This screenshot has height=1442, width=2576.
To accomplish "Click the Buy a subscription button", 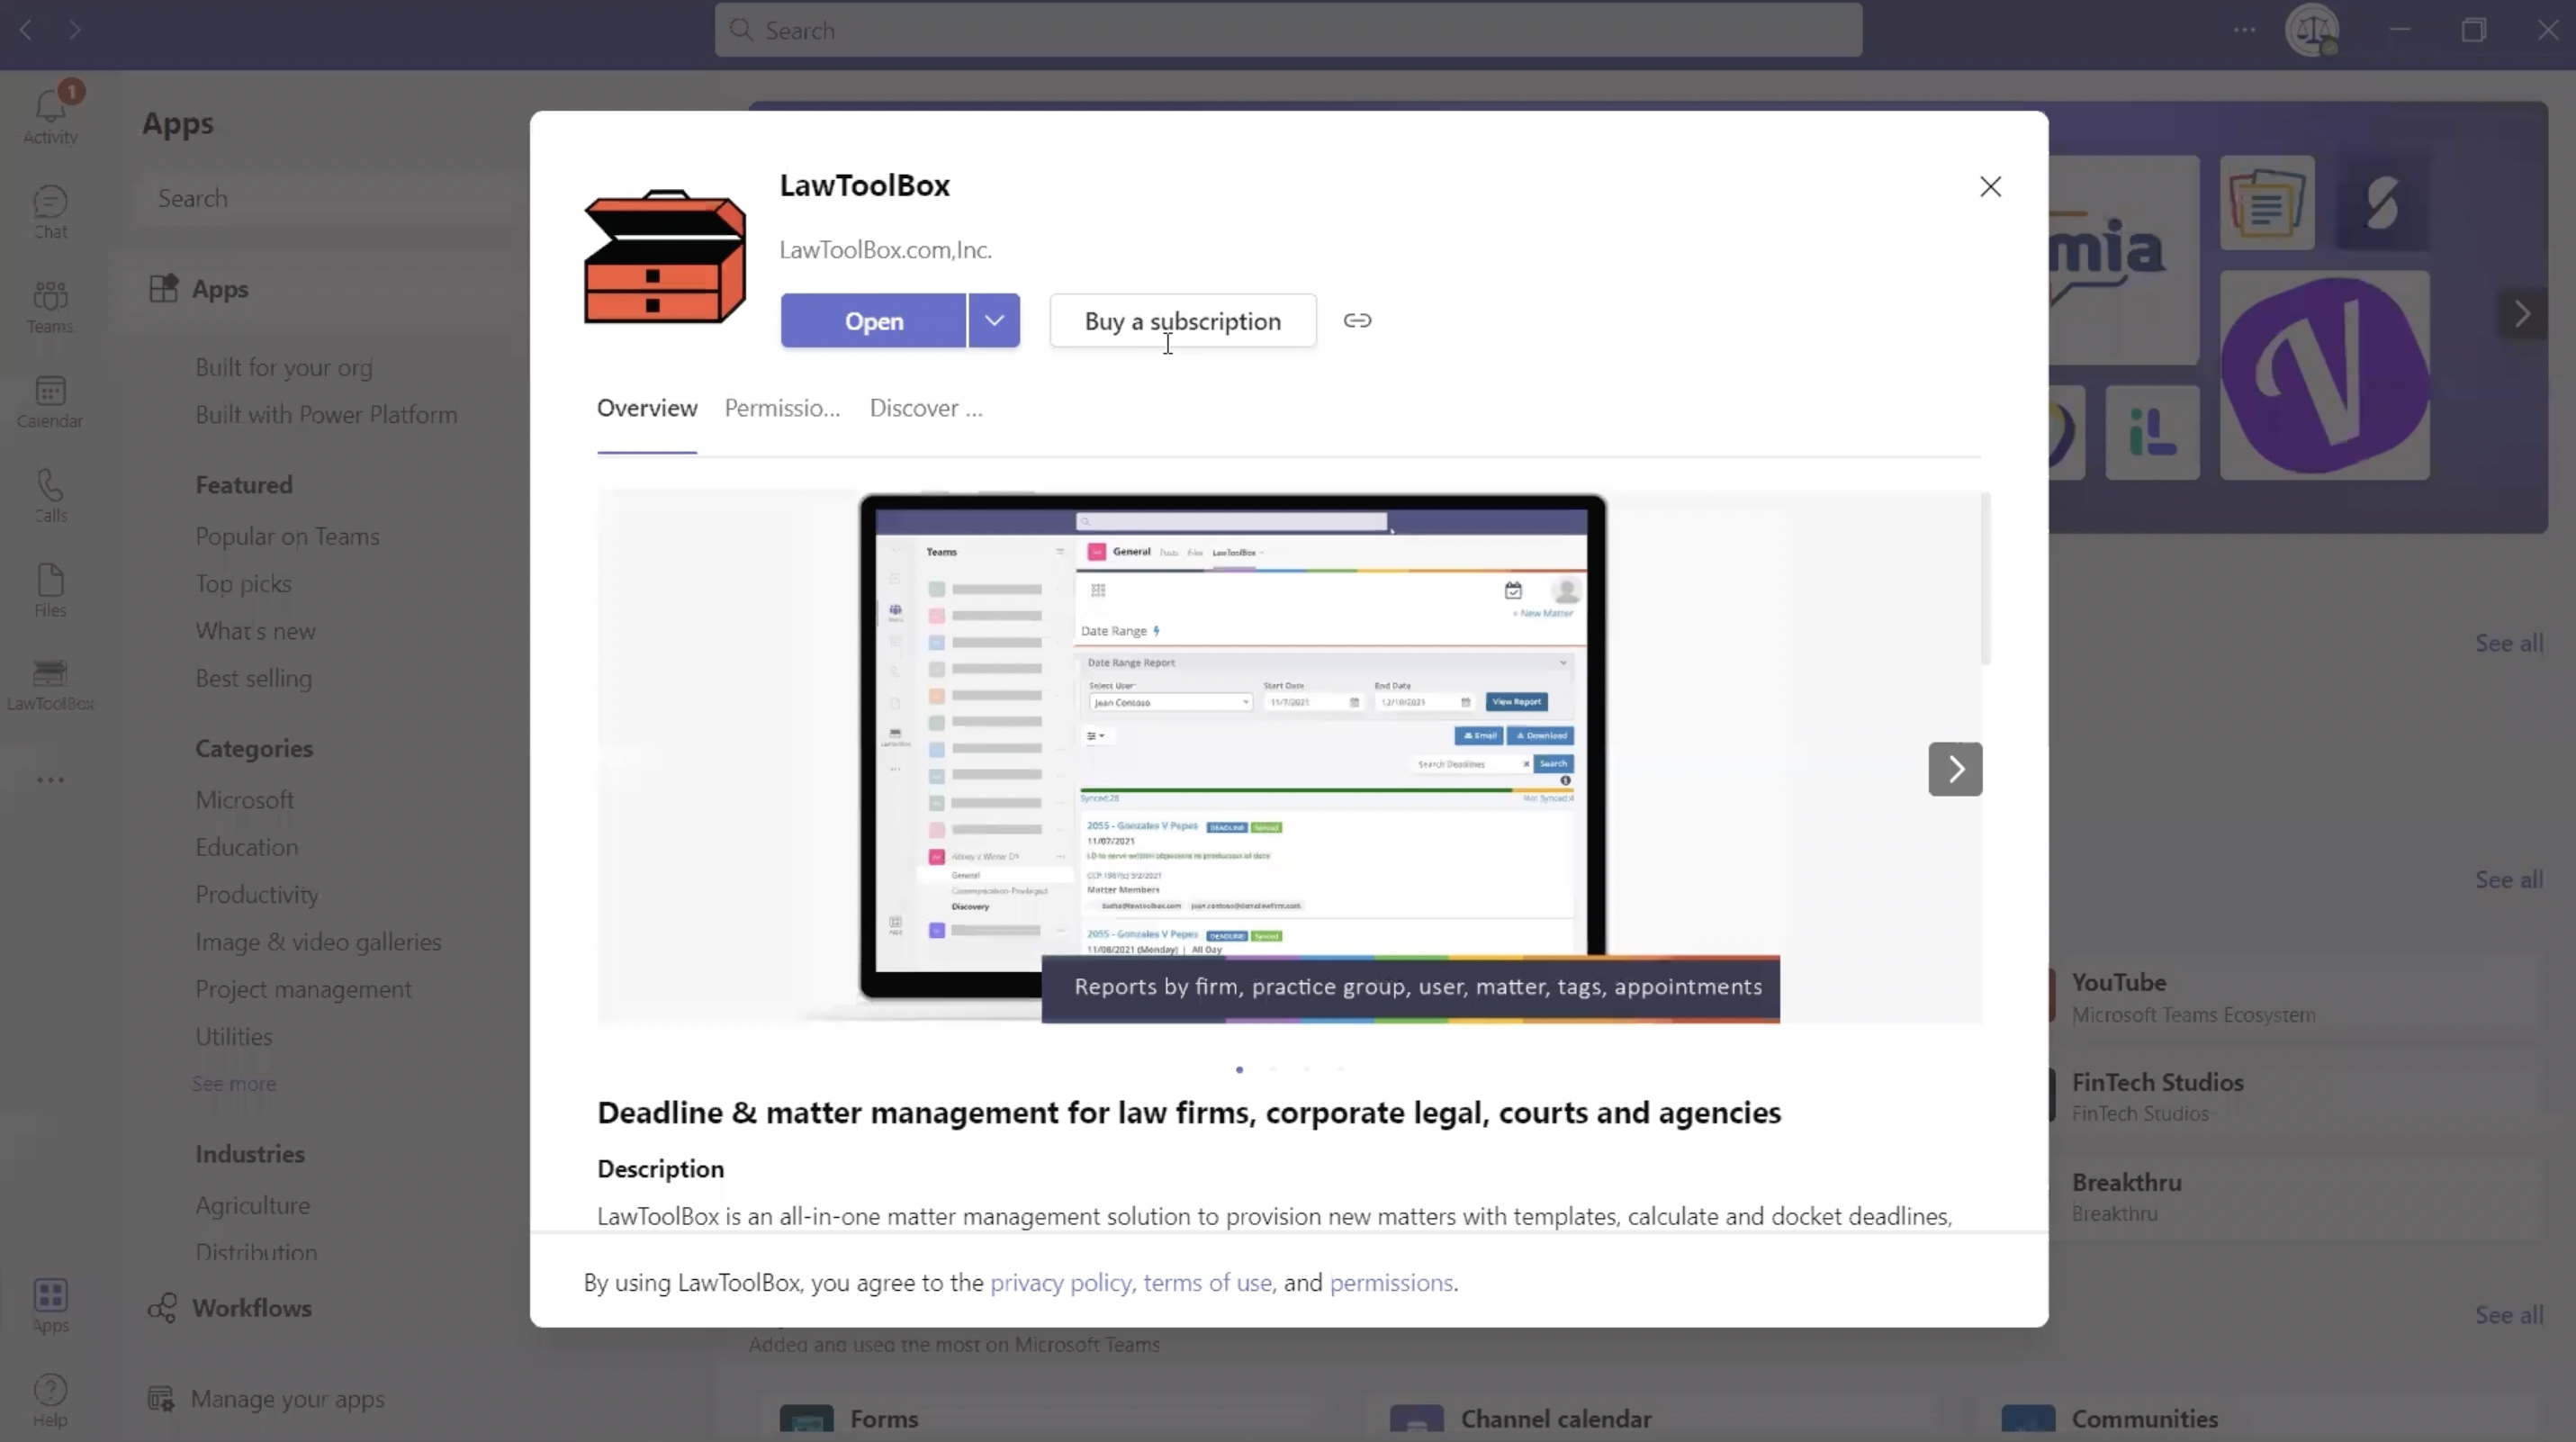I will (x=1182, y=320).
